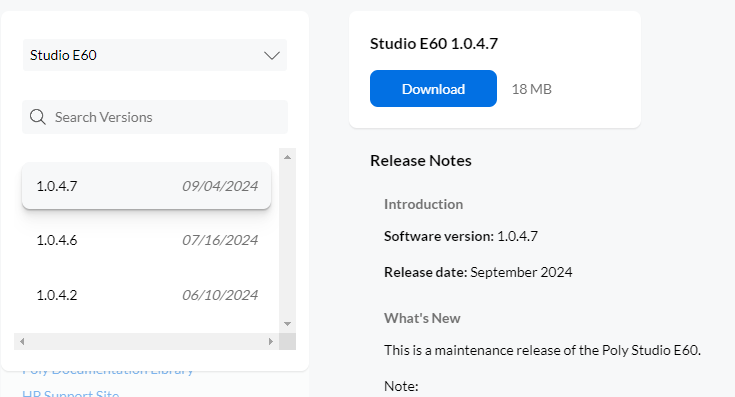Click the Release Notes heading
Screen dimensions: 735x397
pyautogui.click(x=420, y=161)
